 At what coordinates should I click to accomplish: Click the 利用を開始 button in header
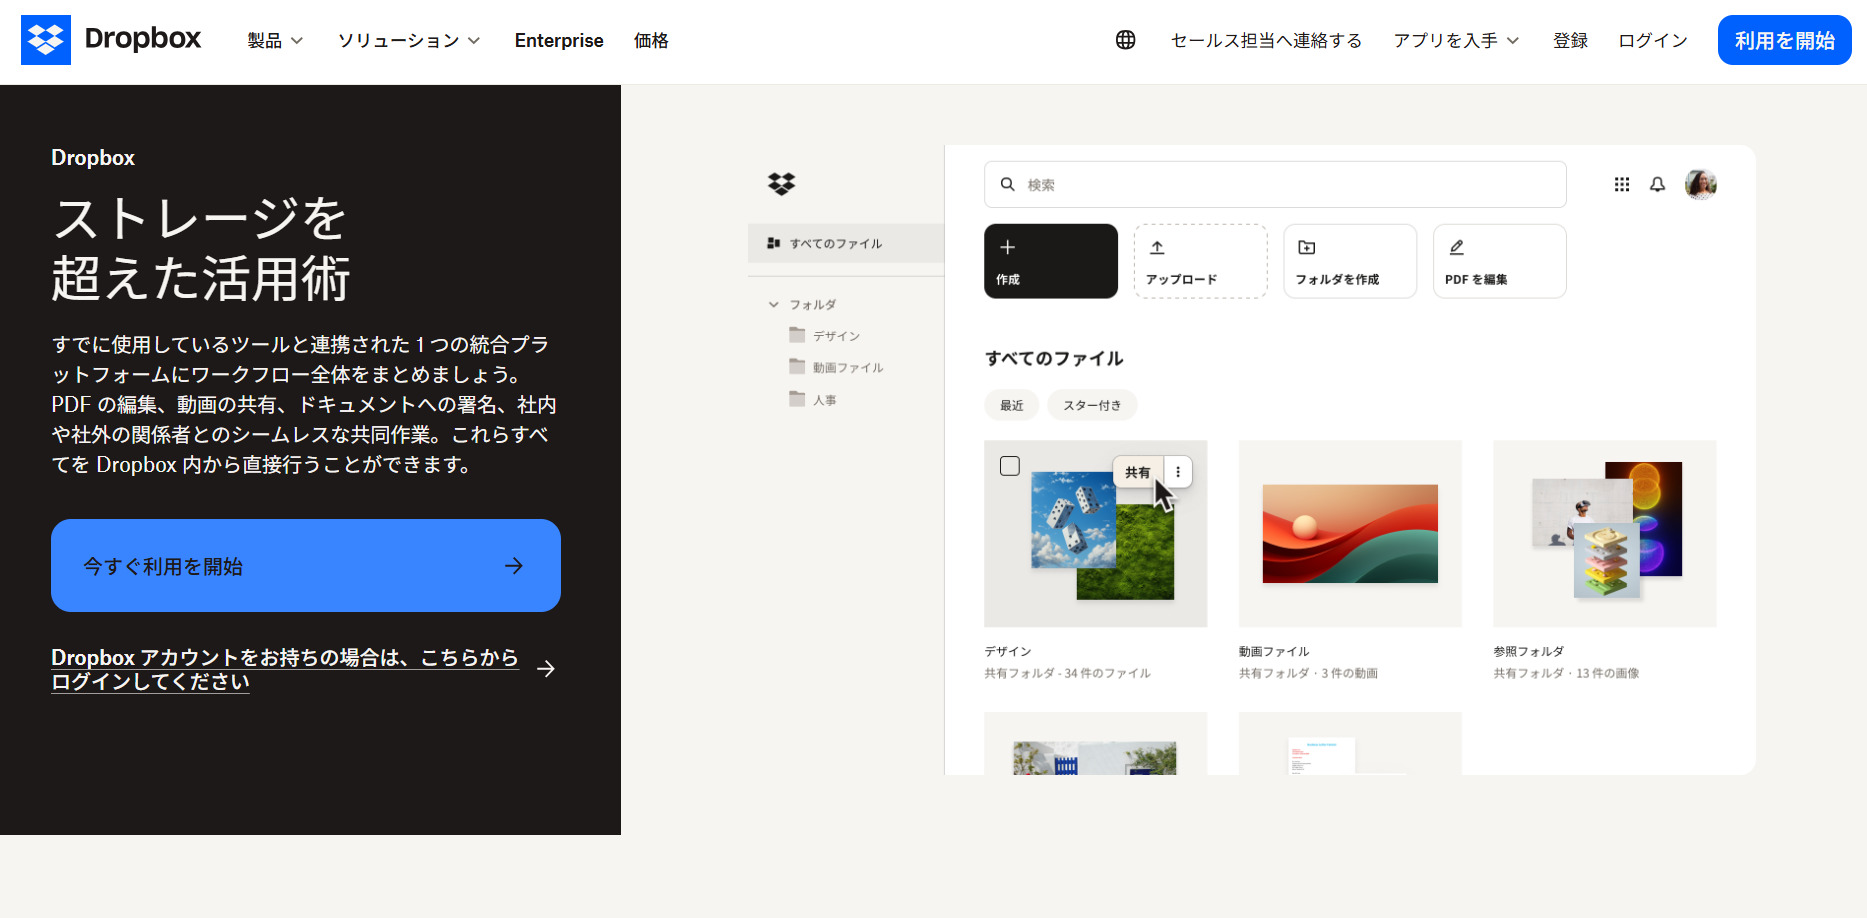pos(1784,40)
